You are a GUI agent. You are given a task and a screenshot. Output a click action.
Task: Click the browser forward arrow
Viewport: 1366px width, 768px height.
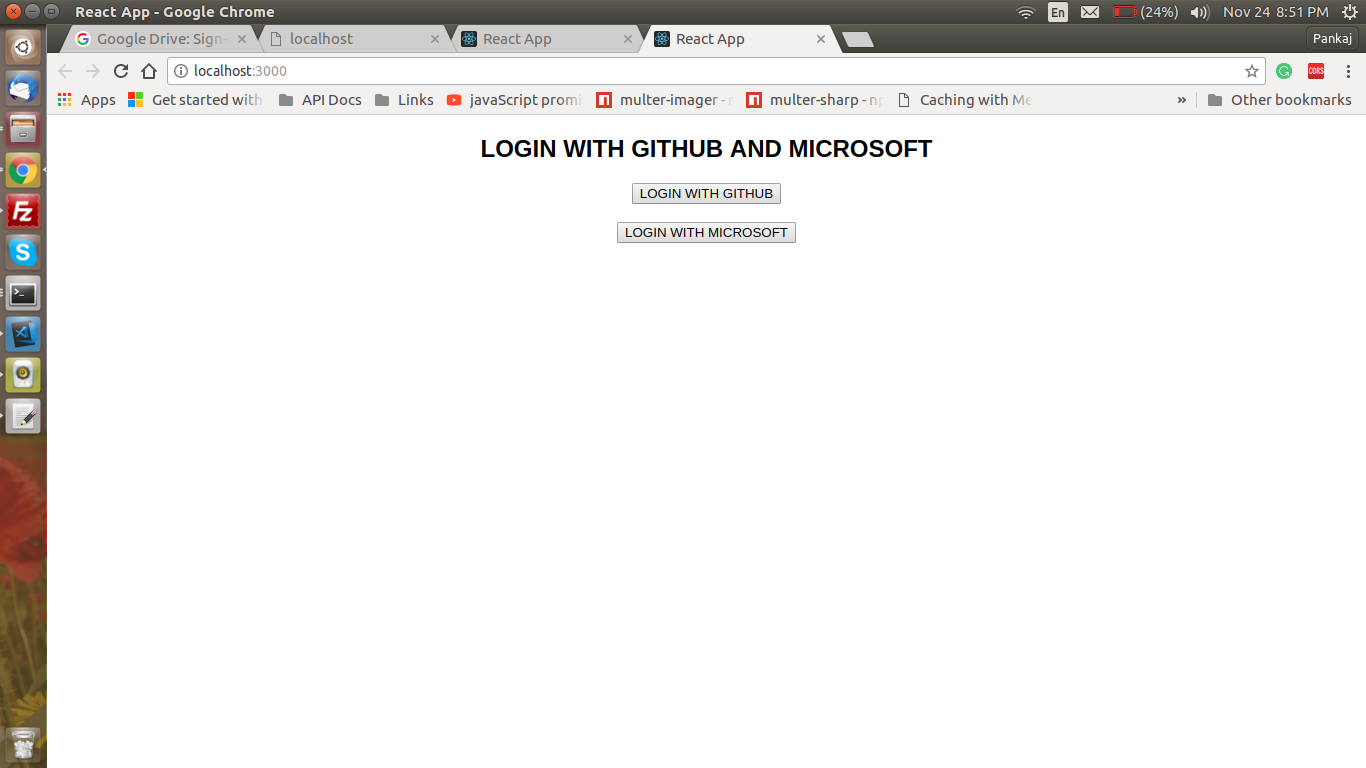click(x=93, y=71)
